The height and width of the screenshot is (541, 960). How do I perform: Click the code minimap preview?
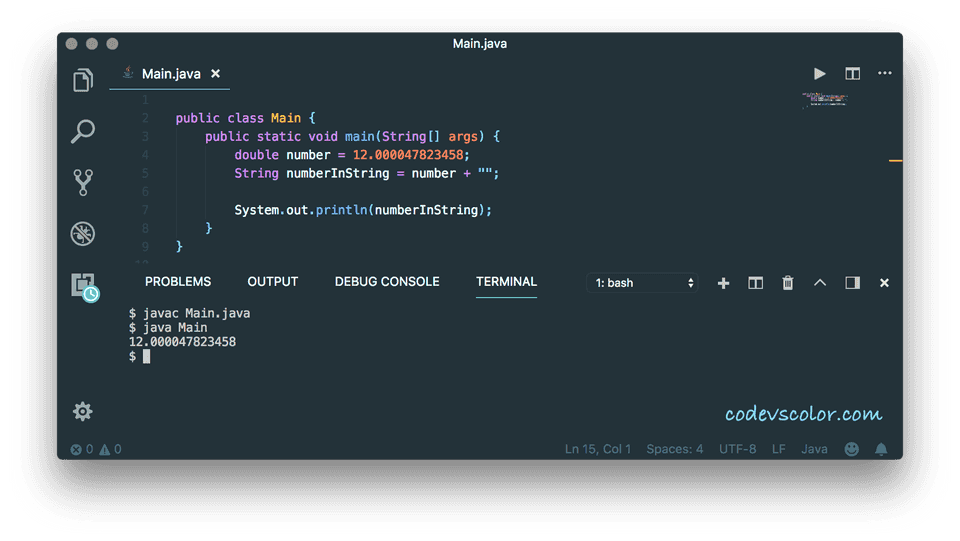[x=825, y=100]
